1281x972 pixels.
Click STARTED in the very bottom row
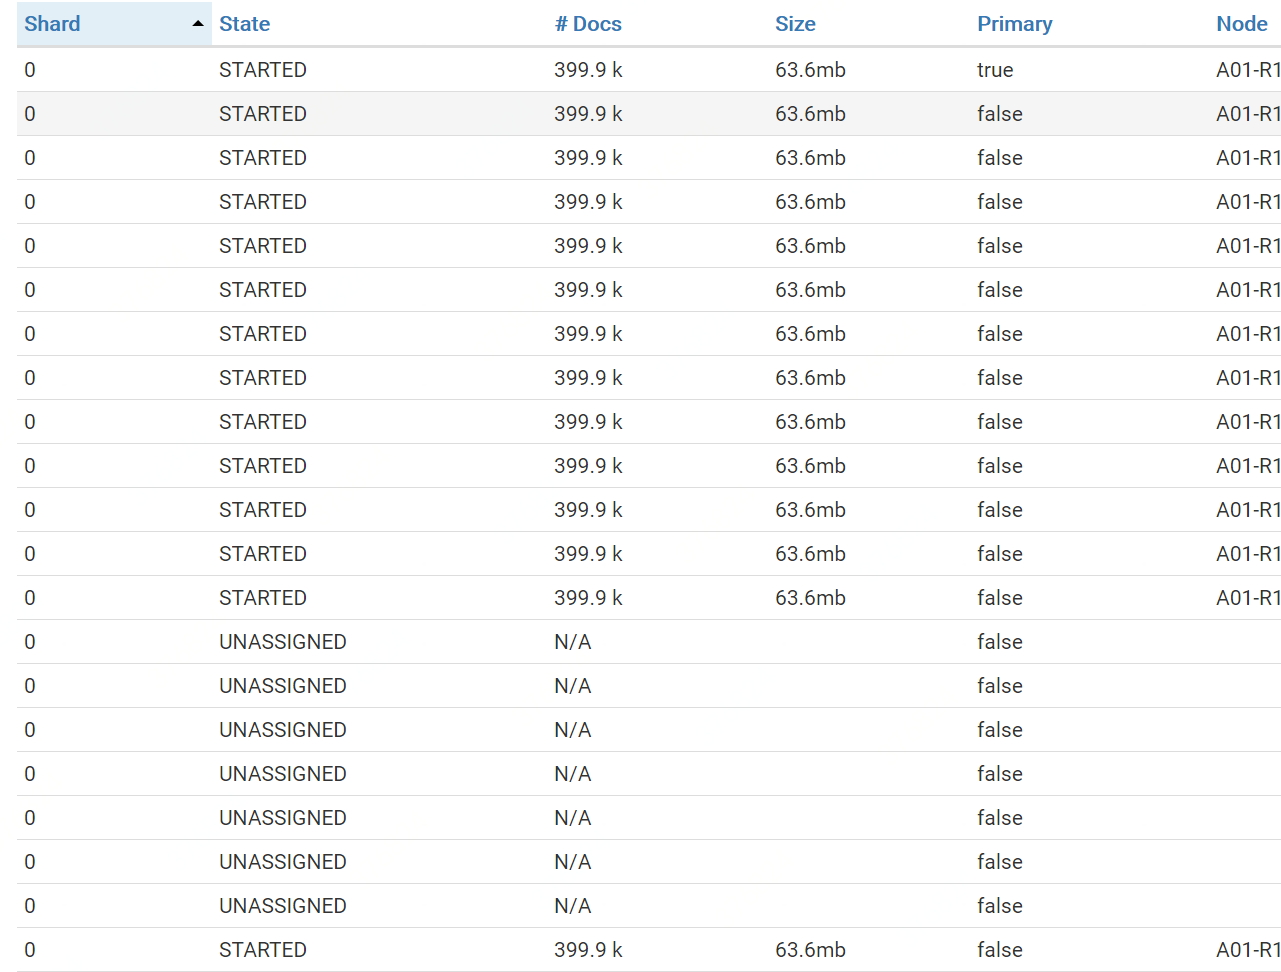tap(263, 950)
